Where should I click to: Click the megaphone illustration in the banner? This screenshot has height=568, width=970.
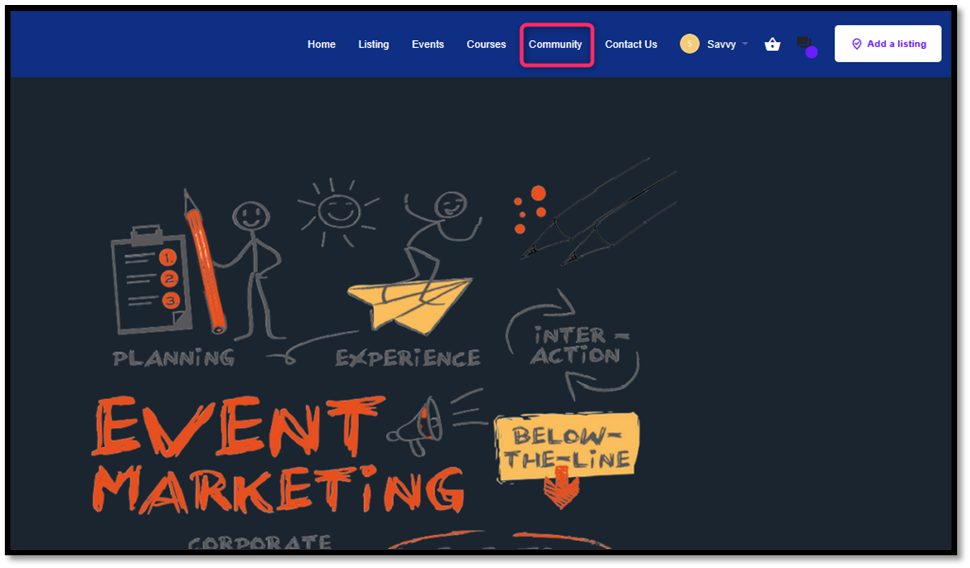point(415,426)
